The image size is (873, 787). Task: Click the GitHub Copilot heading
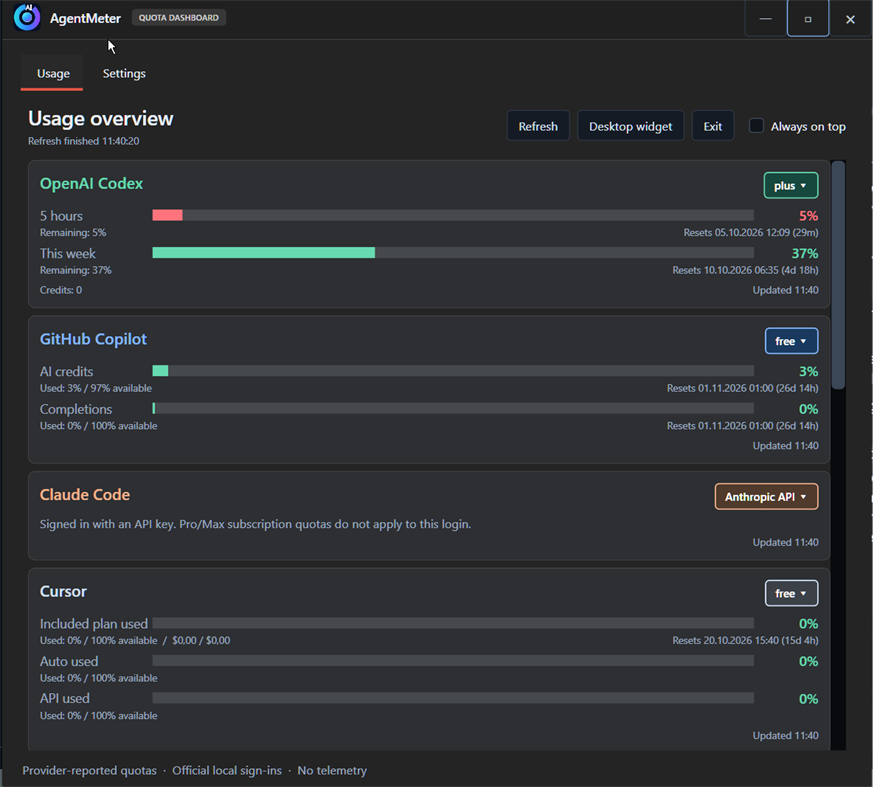coord(93,339)
